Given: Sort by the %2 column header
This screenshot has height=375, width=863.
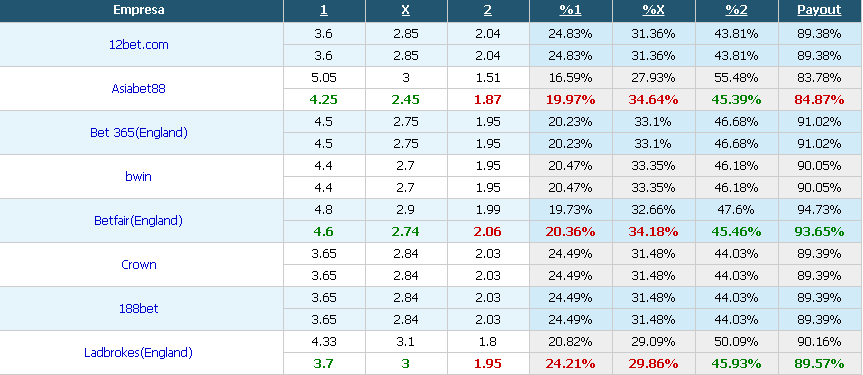Looking at the screenshot, I should (x=736, y=10).
